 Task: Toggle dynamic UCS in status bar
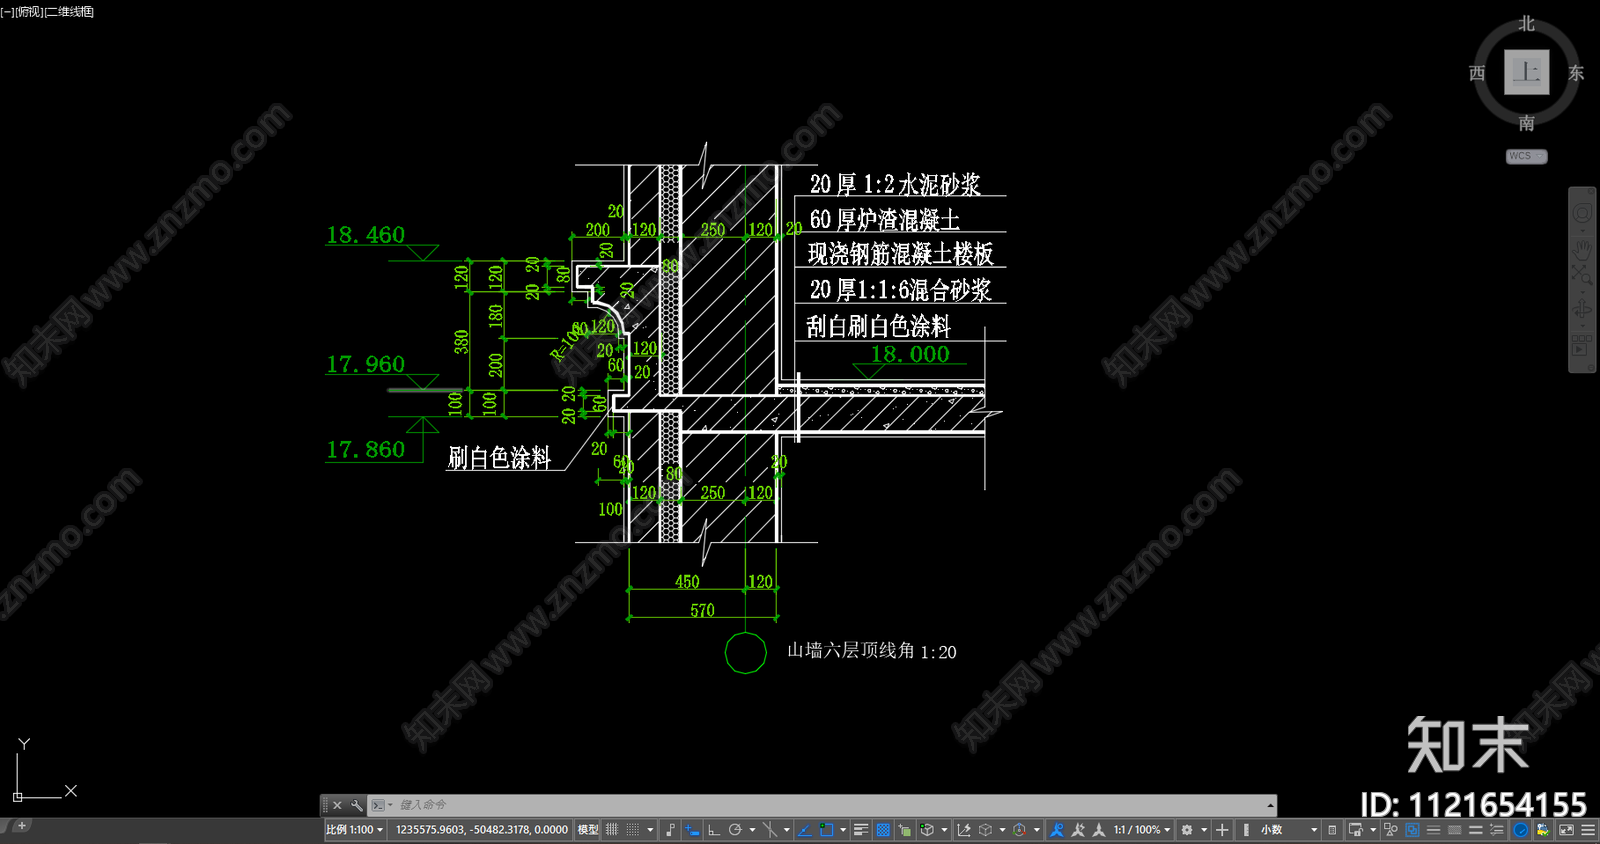pyautogui.click(x=963, y=830)
